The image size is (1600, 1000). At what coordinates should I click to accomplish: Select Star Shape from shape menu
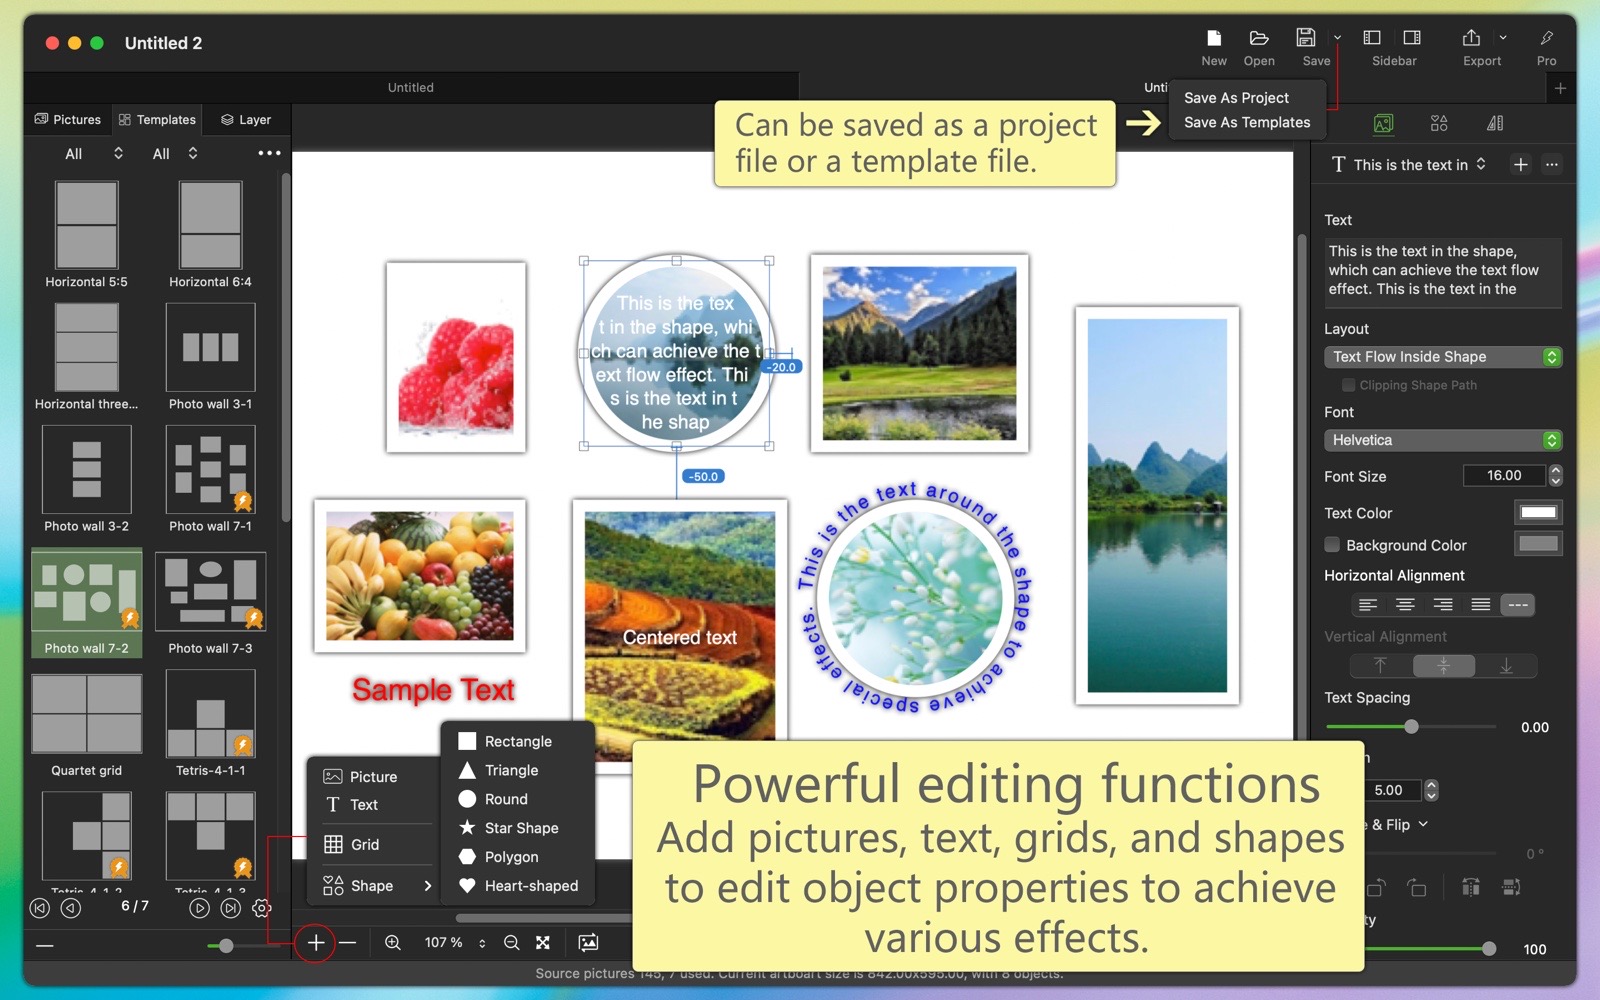[521, 828]
